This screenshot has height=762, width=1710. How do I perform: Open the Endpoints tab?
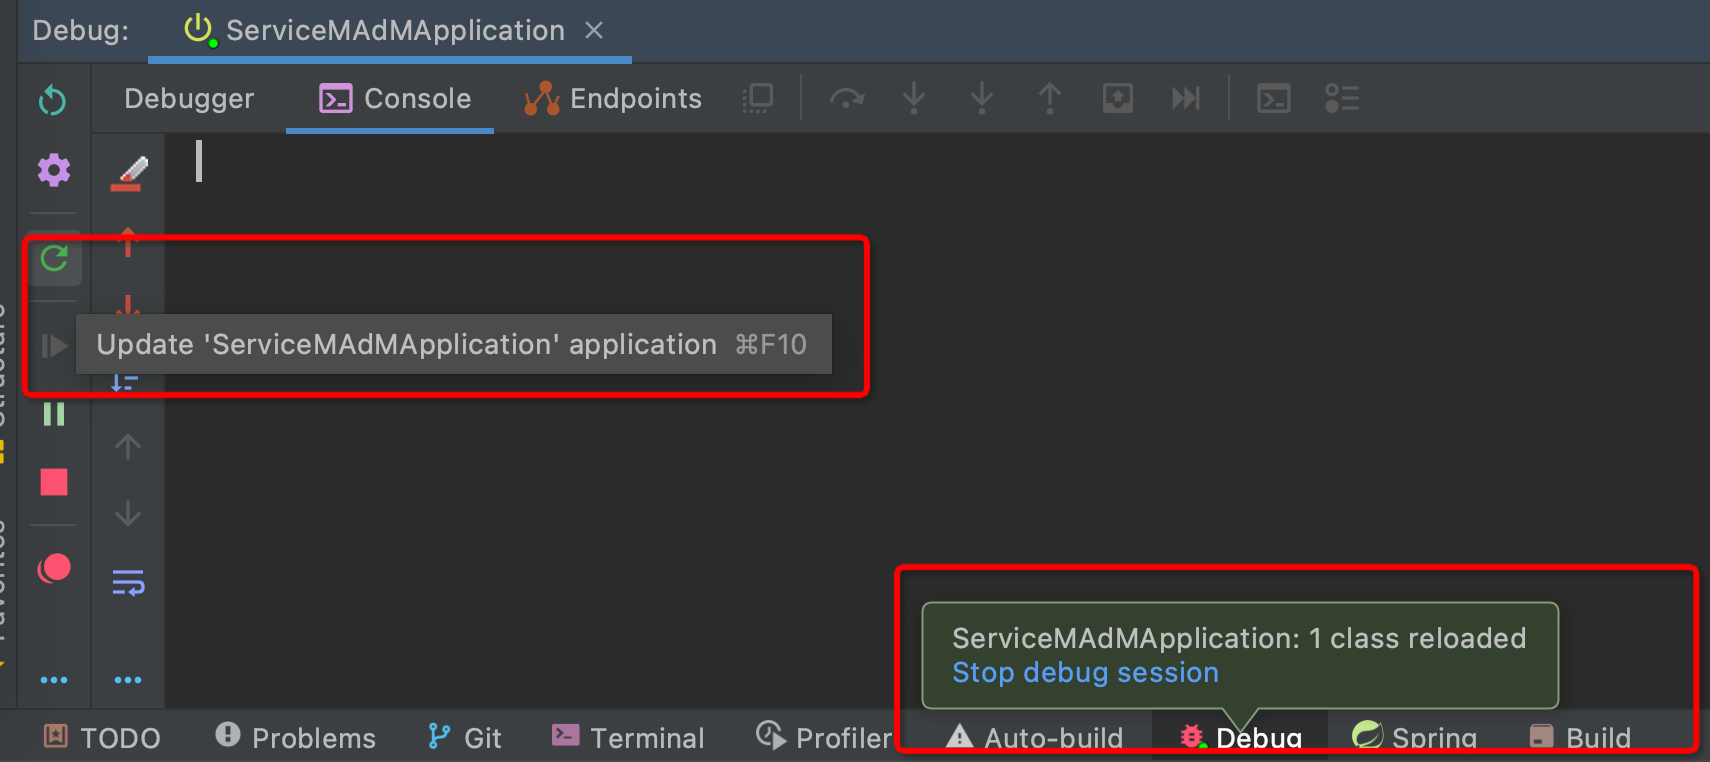[612, 98]
